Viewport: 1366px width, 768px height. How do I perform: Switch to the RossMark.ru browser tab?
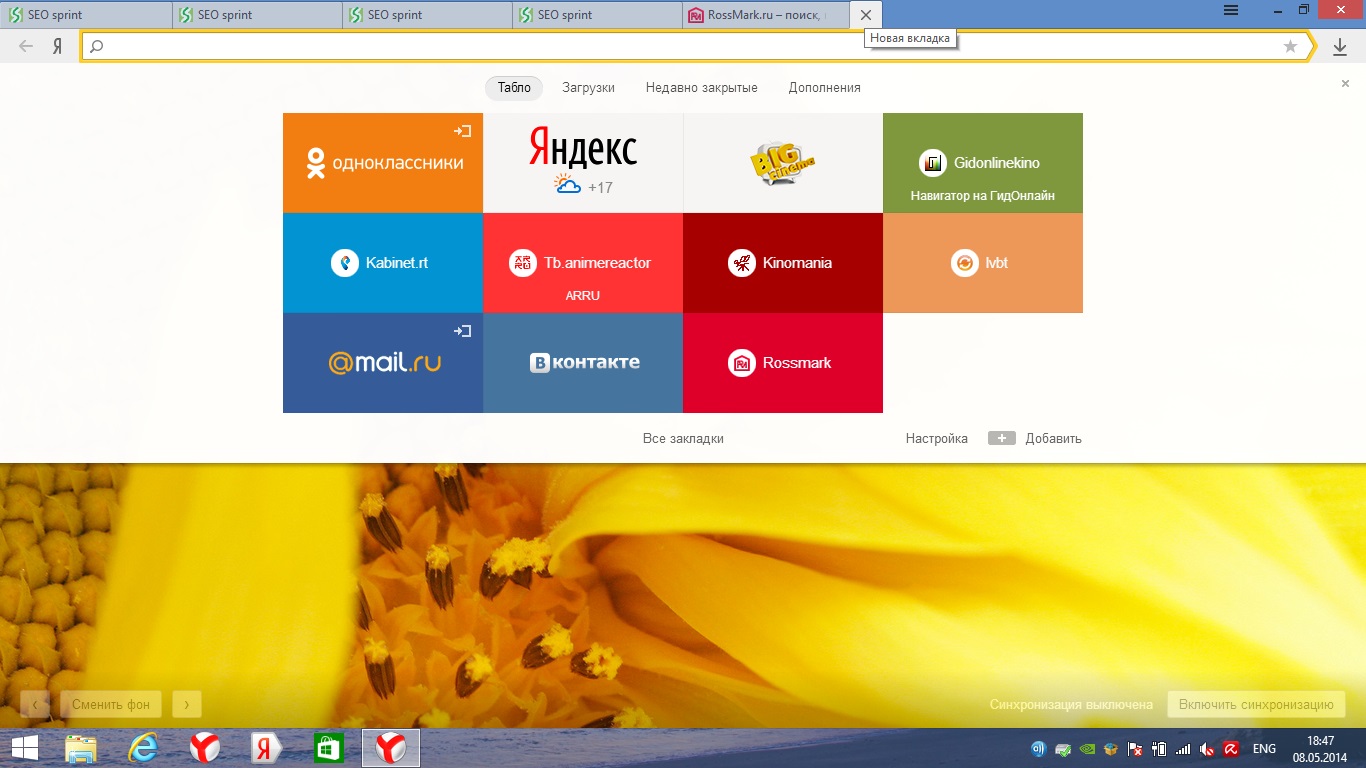(765, 15)
